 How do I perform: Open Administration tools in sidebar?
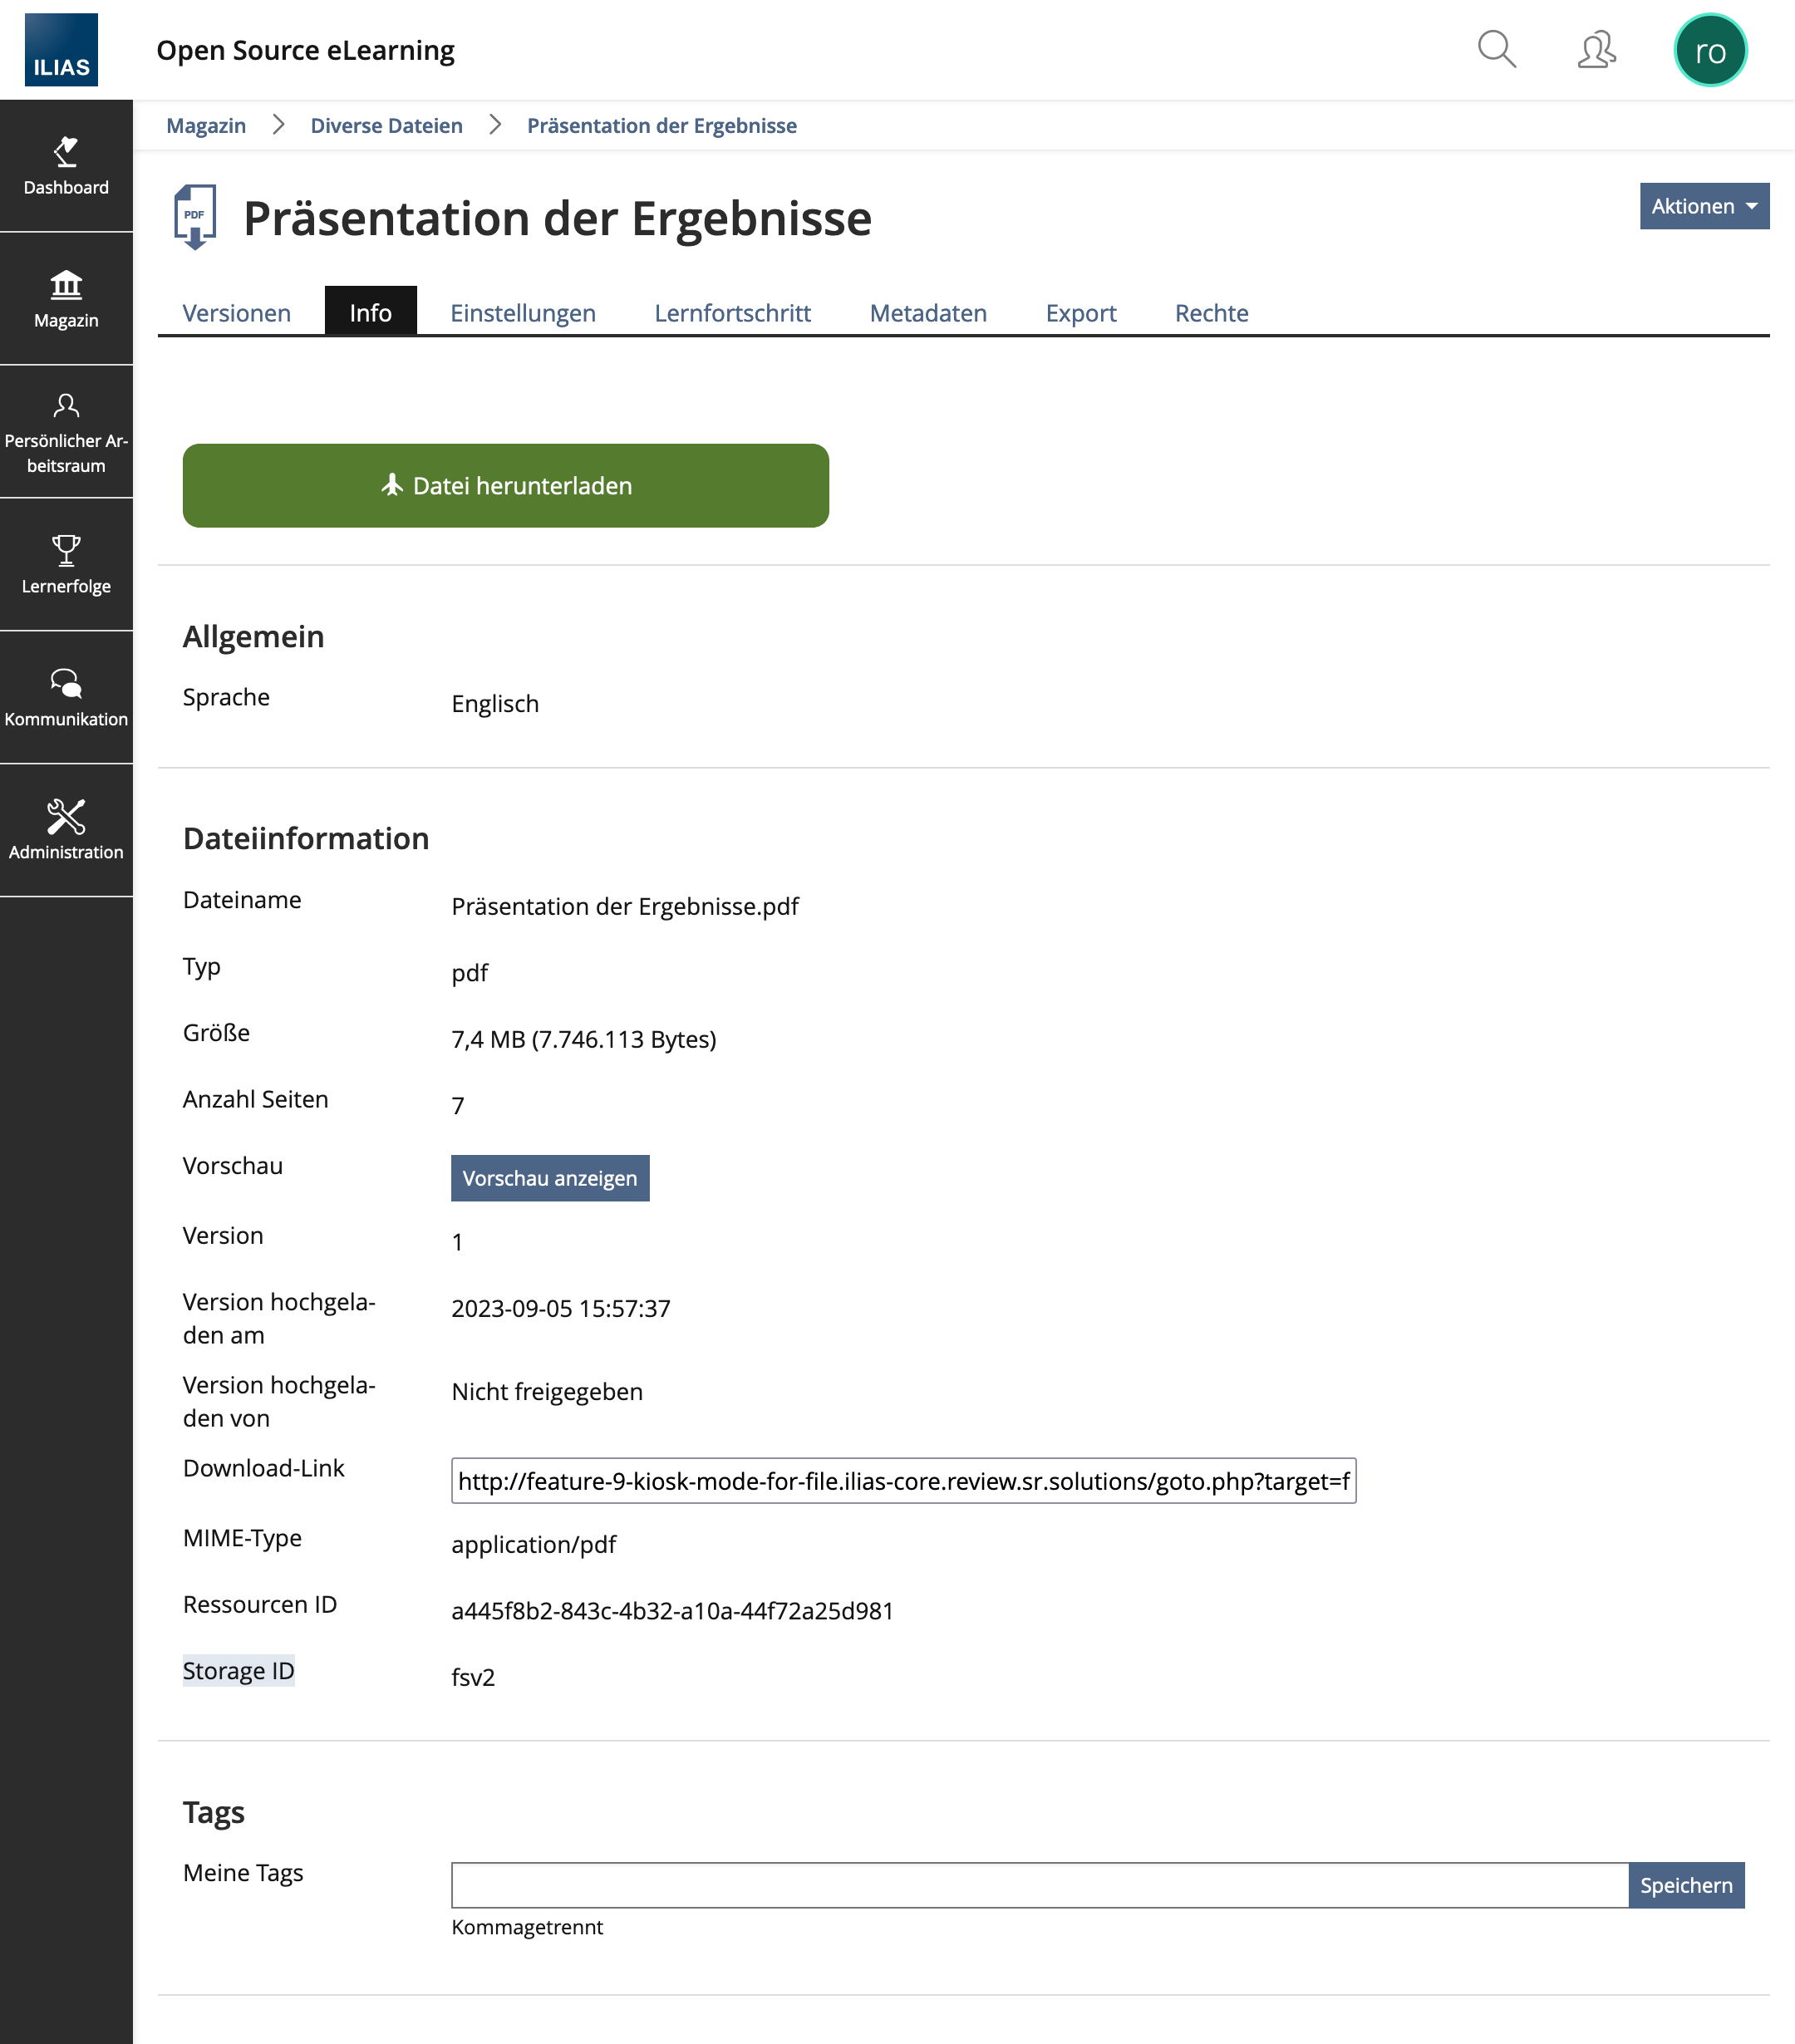(x=66, y=831)
